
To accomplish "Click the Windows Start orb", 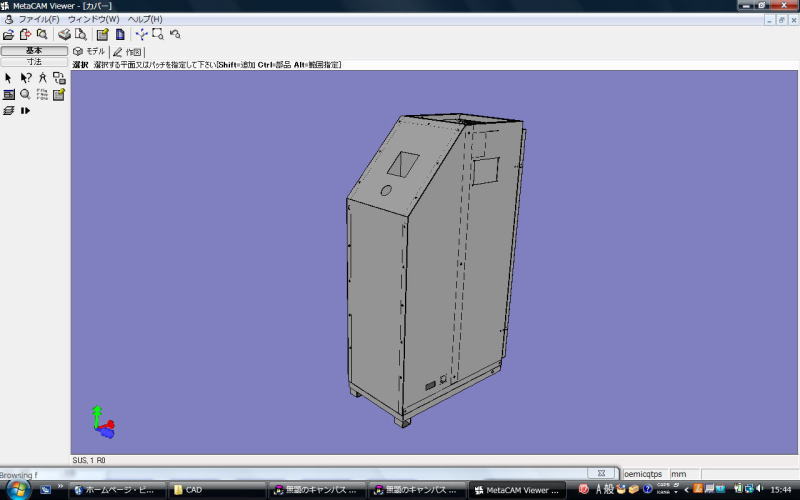I will pos(18,490).
